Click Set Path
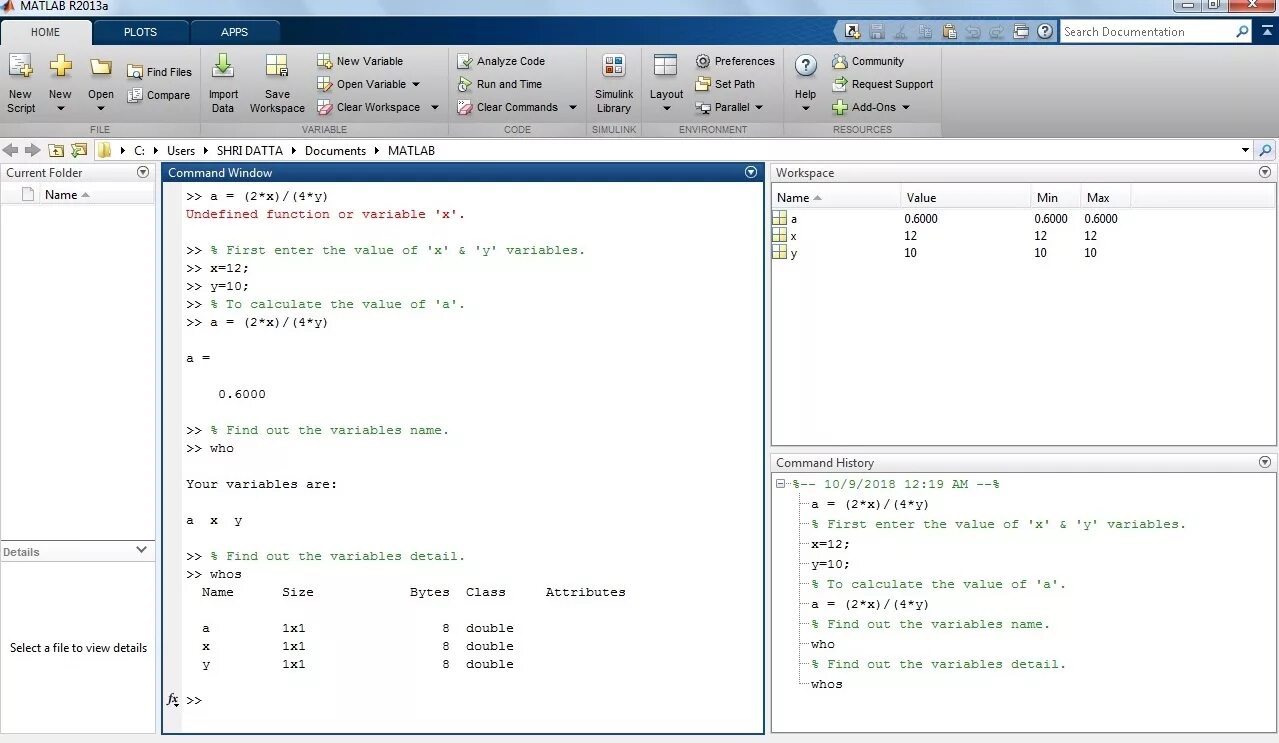Image resolution: width=1279 pixels, height=743 pixels. [x=725, y=84]
